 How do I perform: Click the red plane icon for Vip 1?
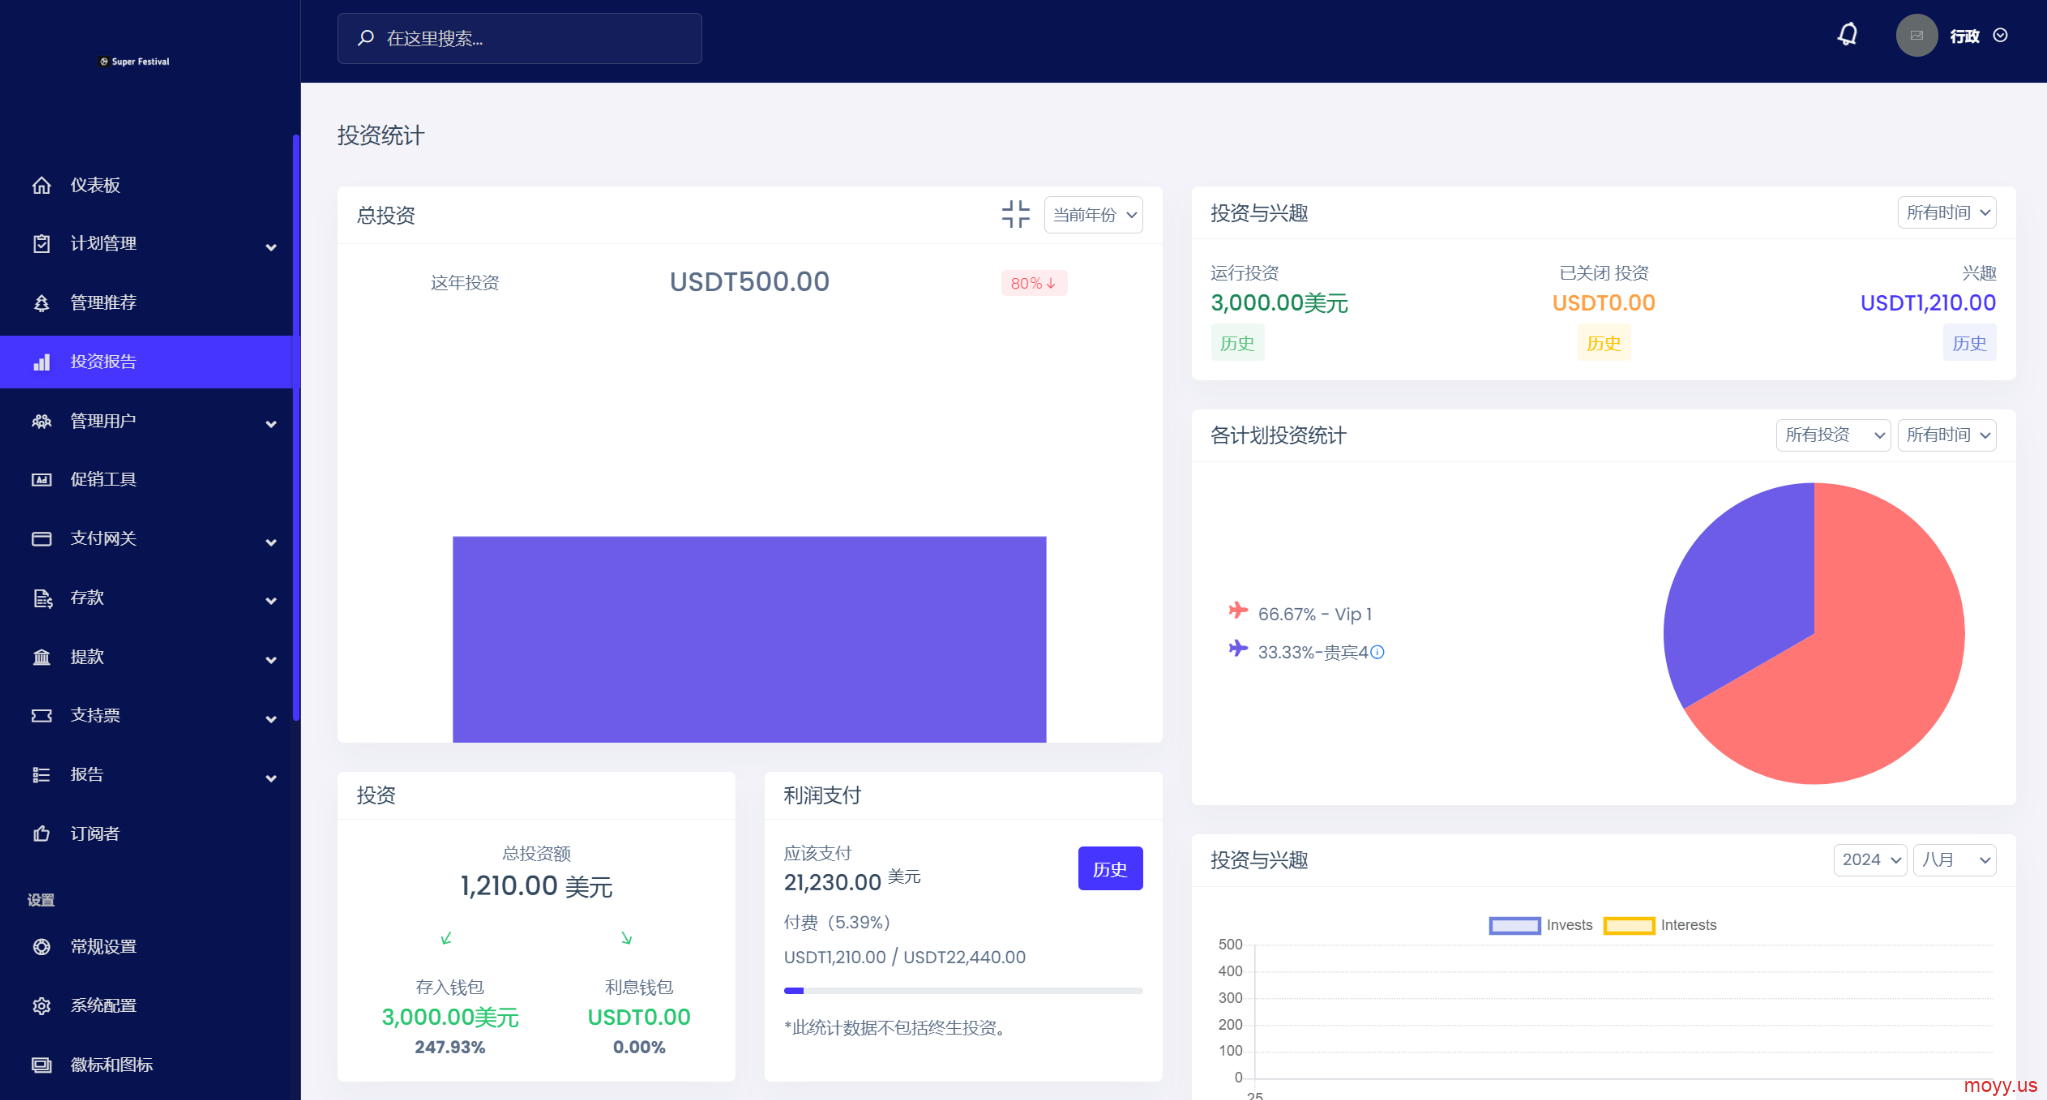[x=1238, y=610]
